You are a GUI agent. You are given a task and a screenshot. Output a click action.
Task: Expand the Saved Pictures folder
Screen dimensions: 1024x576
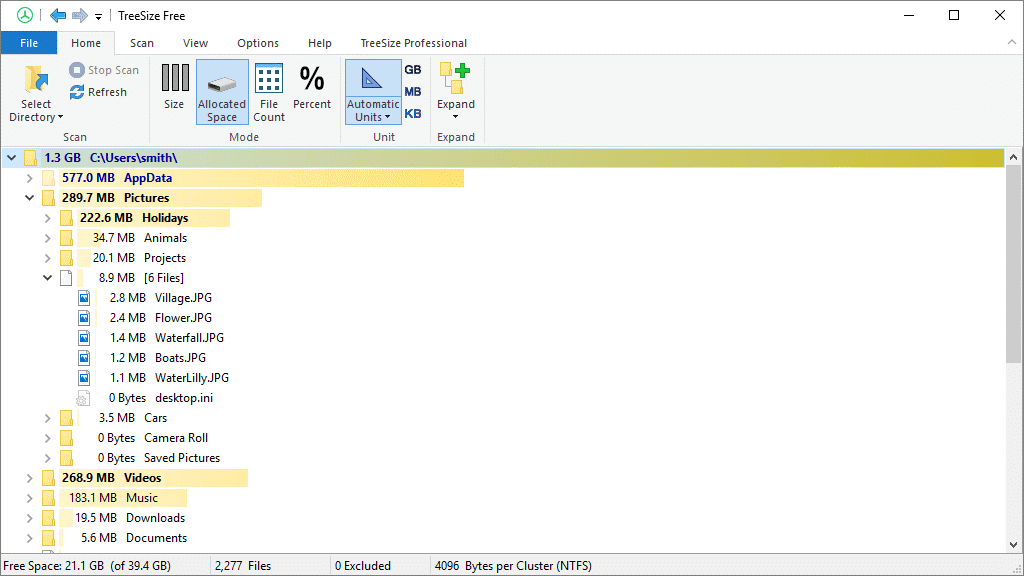[47, 458]
